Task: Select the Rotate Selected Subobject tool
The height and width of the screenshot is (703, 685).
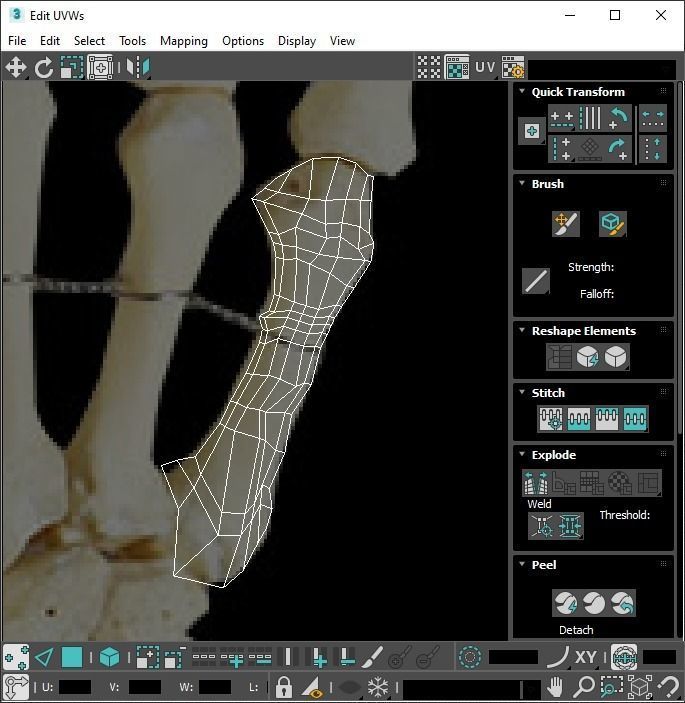Action: point(44,67)
